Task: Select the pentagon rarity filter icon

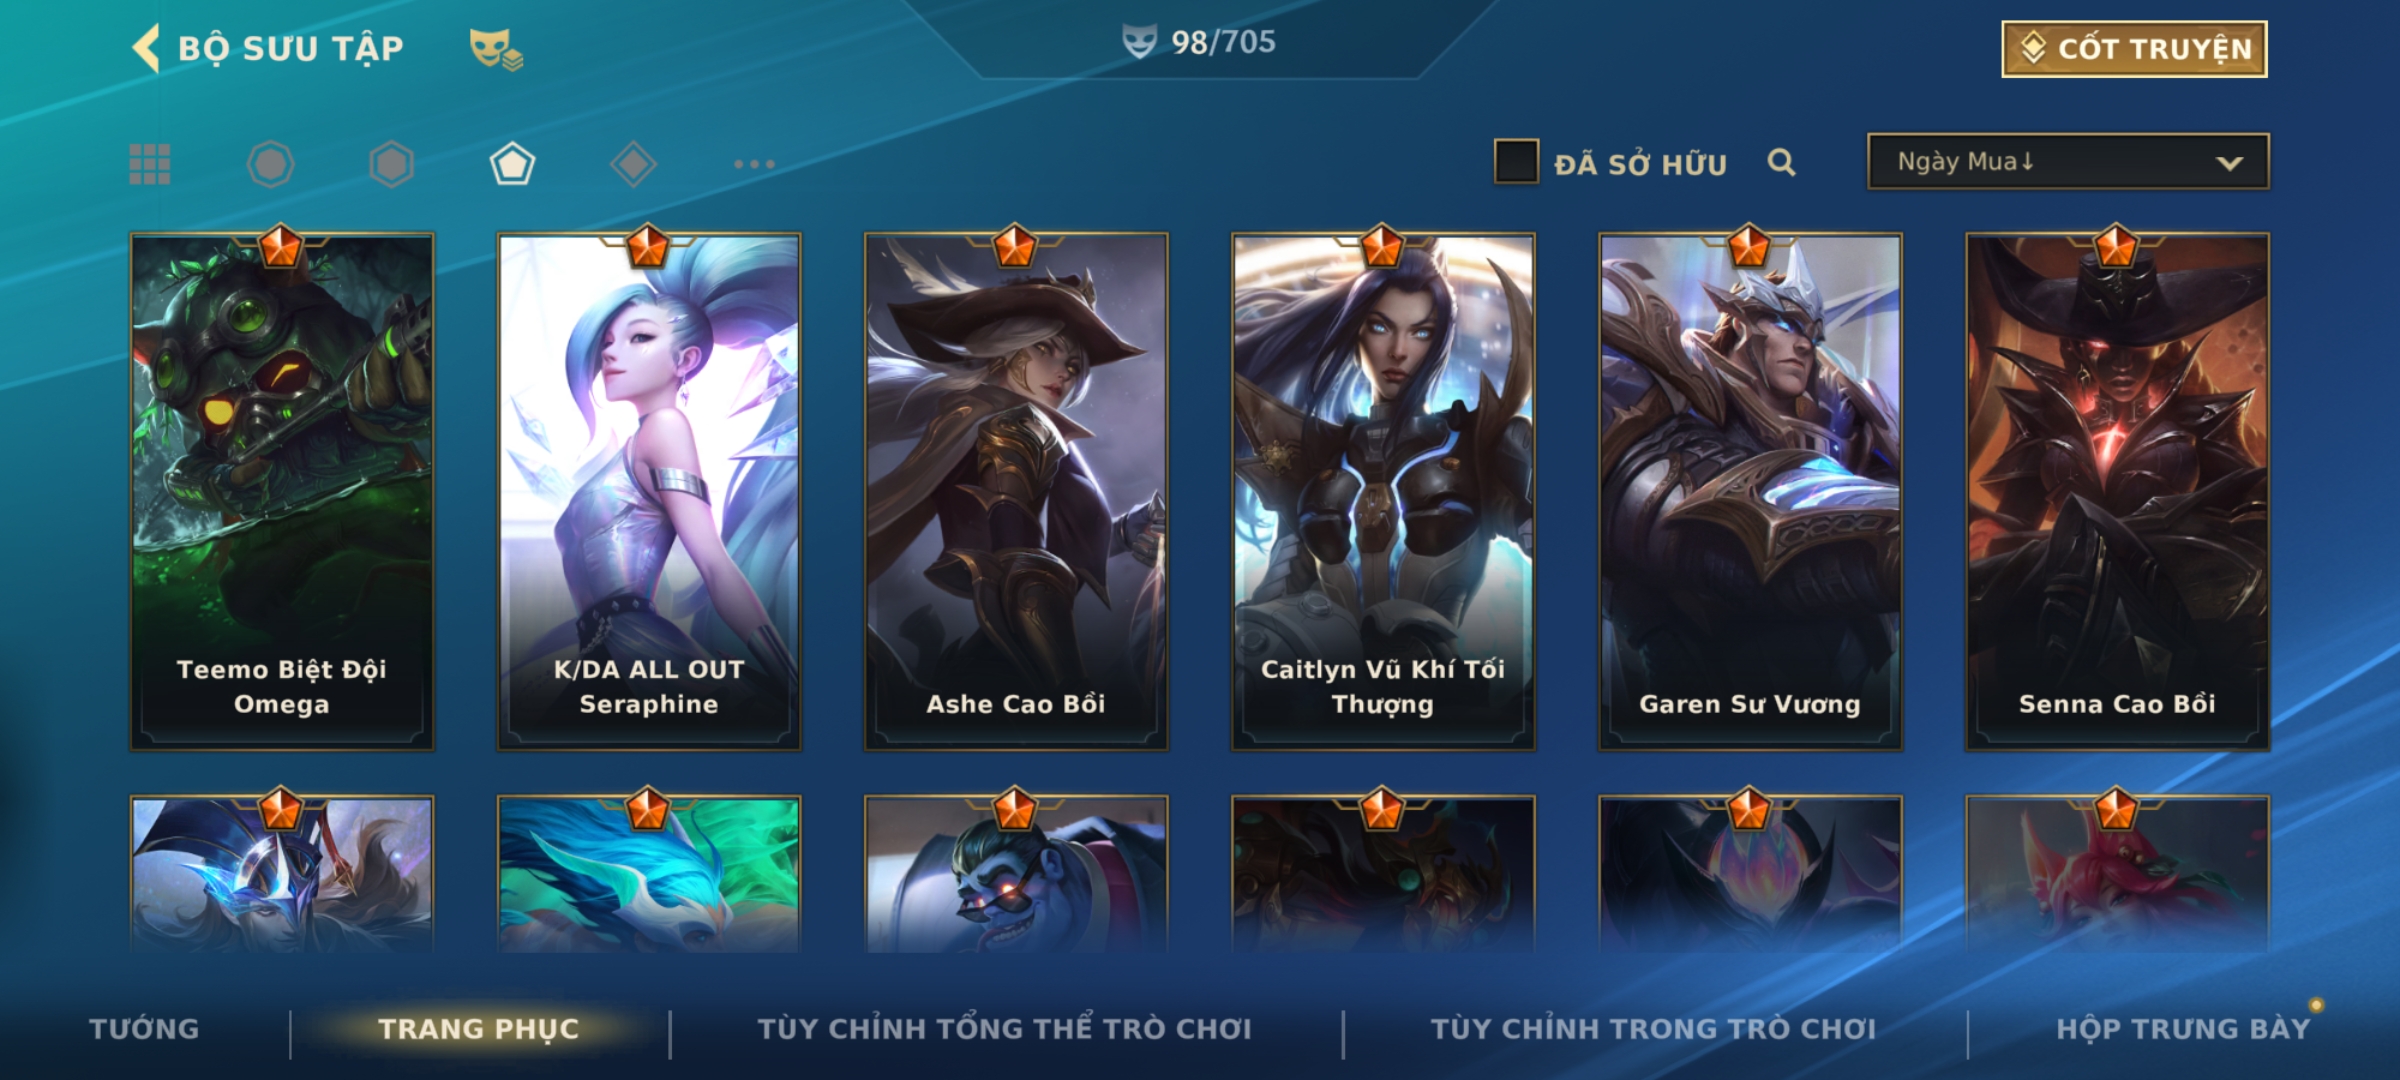Action: coord(512,164)
